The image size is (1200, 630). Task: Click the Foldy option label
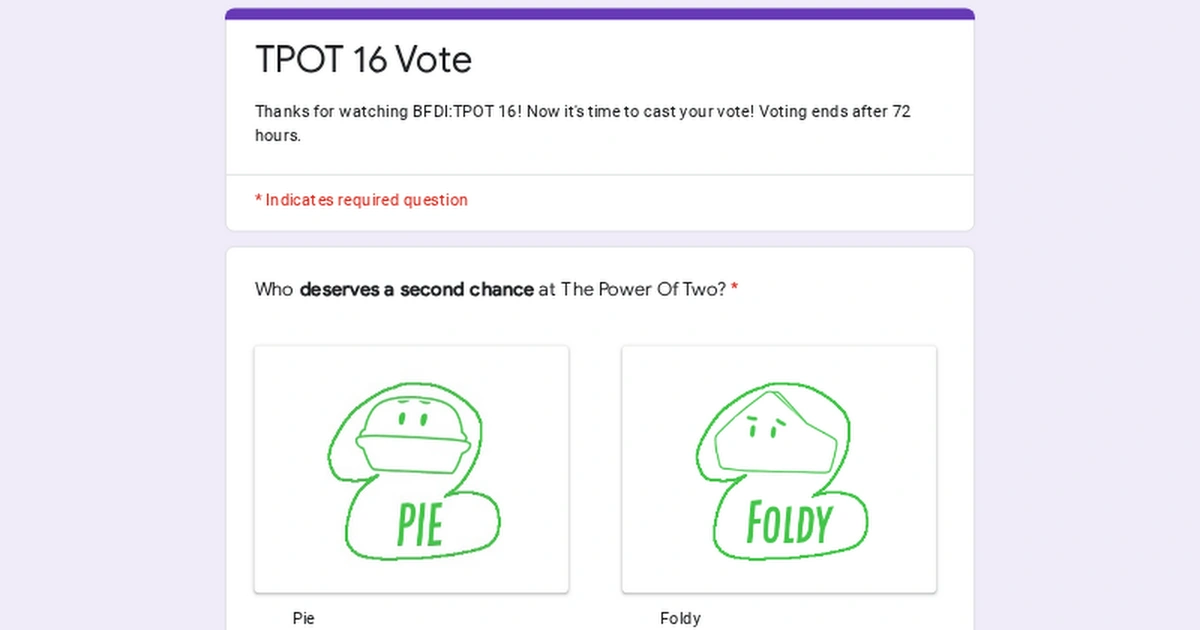[x=681, y=618]
